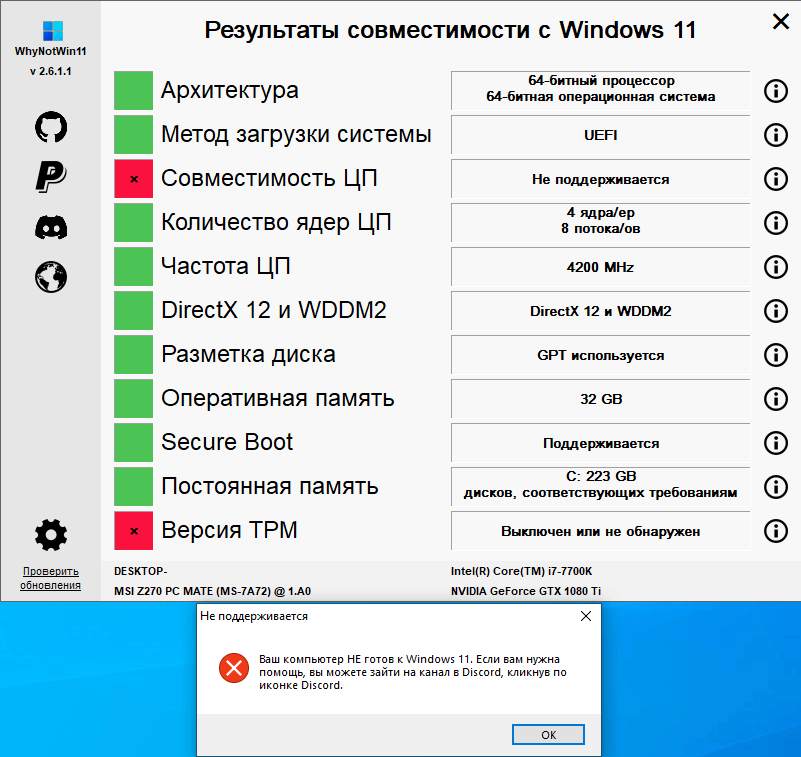Image resolution: width=801 pixels, height=757 pixels.
Task: Show info for Постоянная память
Action: click(775, 487)
